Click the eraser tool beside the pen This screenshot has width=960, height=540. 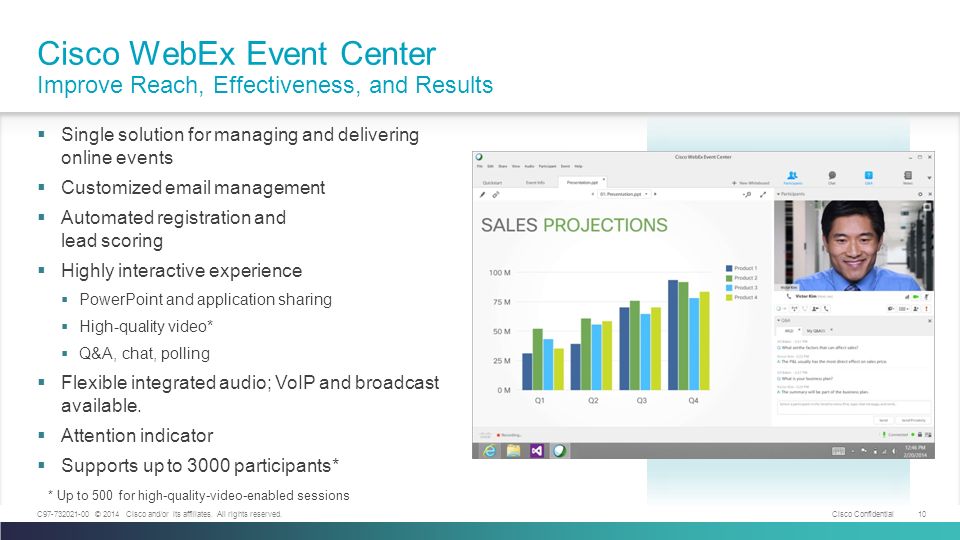(x=496, y=195)
